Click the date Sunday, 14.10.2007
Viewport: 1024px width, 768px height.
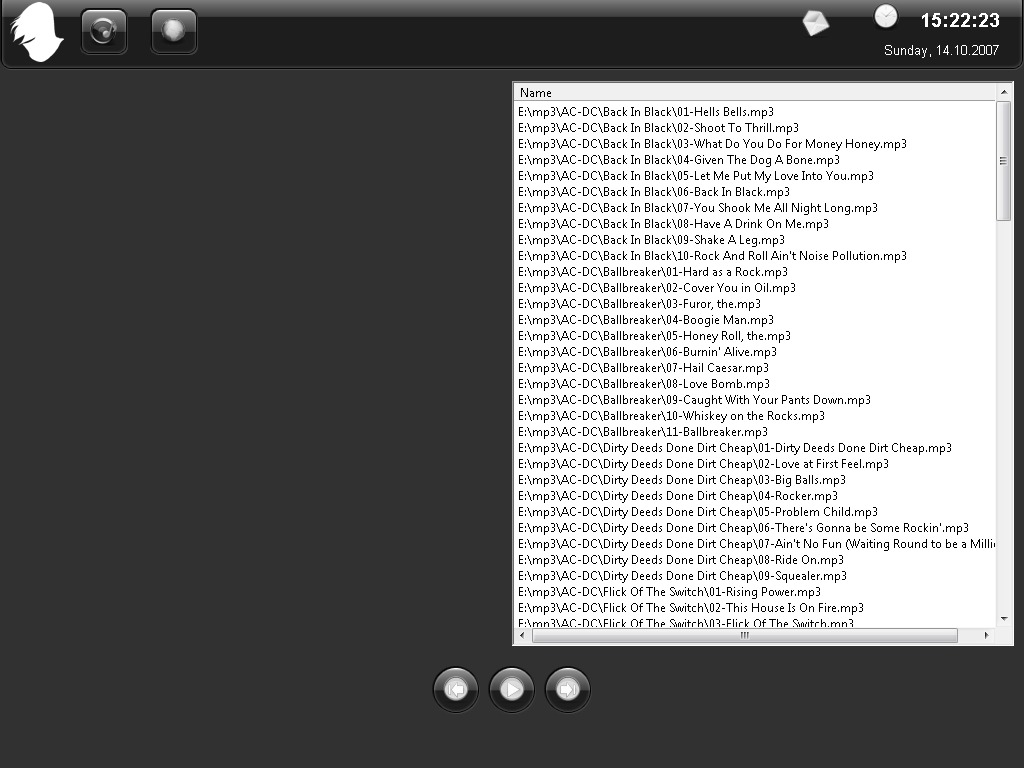pyautogui.click(x=941, y=50)
